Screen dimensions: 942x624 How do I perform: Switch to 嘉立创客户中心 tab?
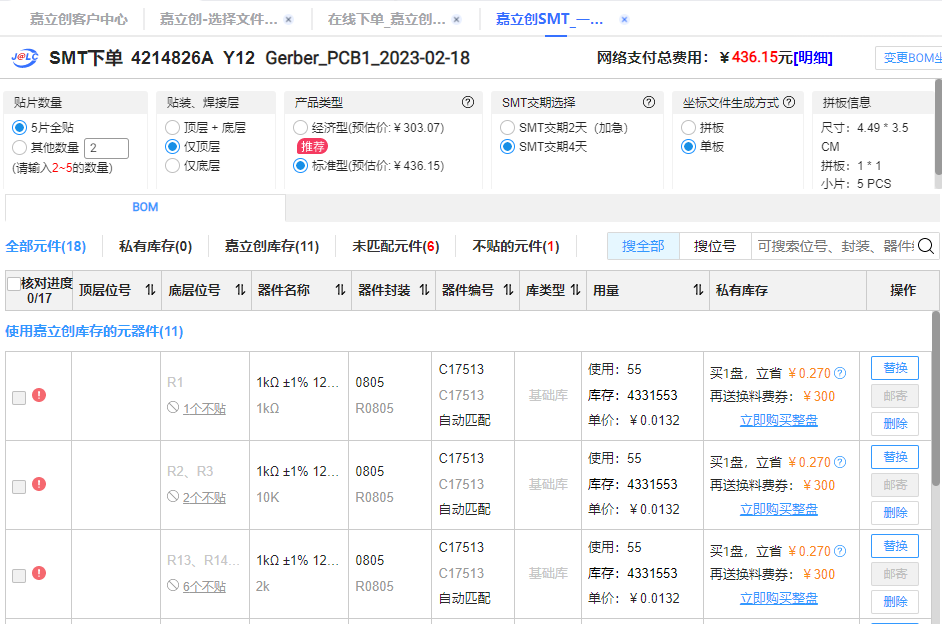point(79,19)
